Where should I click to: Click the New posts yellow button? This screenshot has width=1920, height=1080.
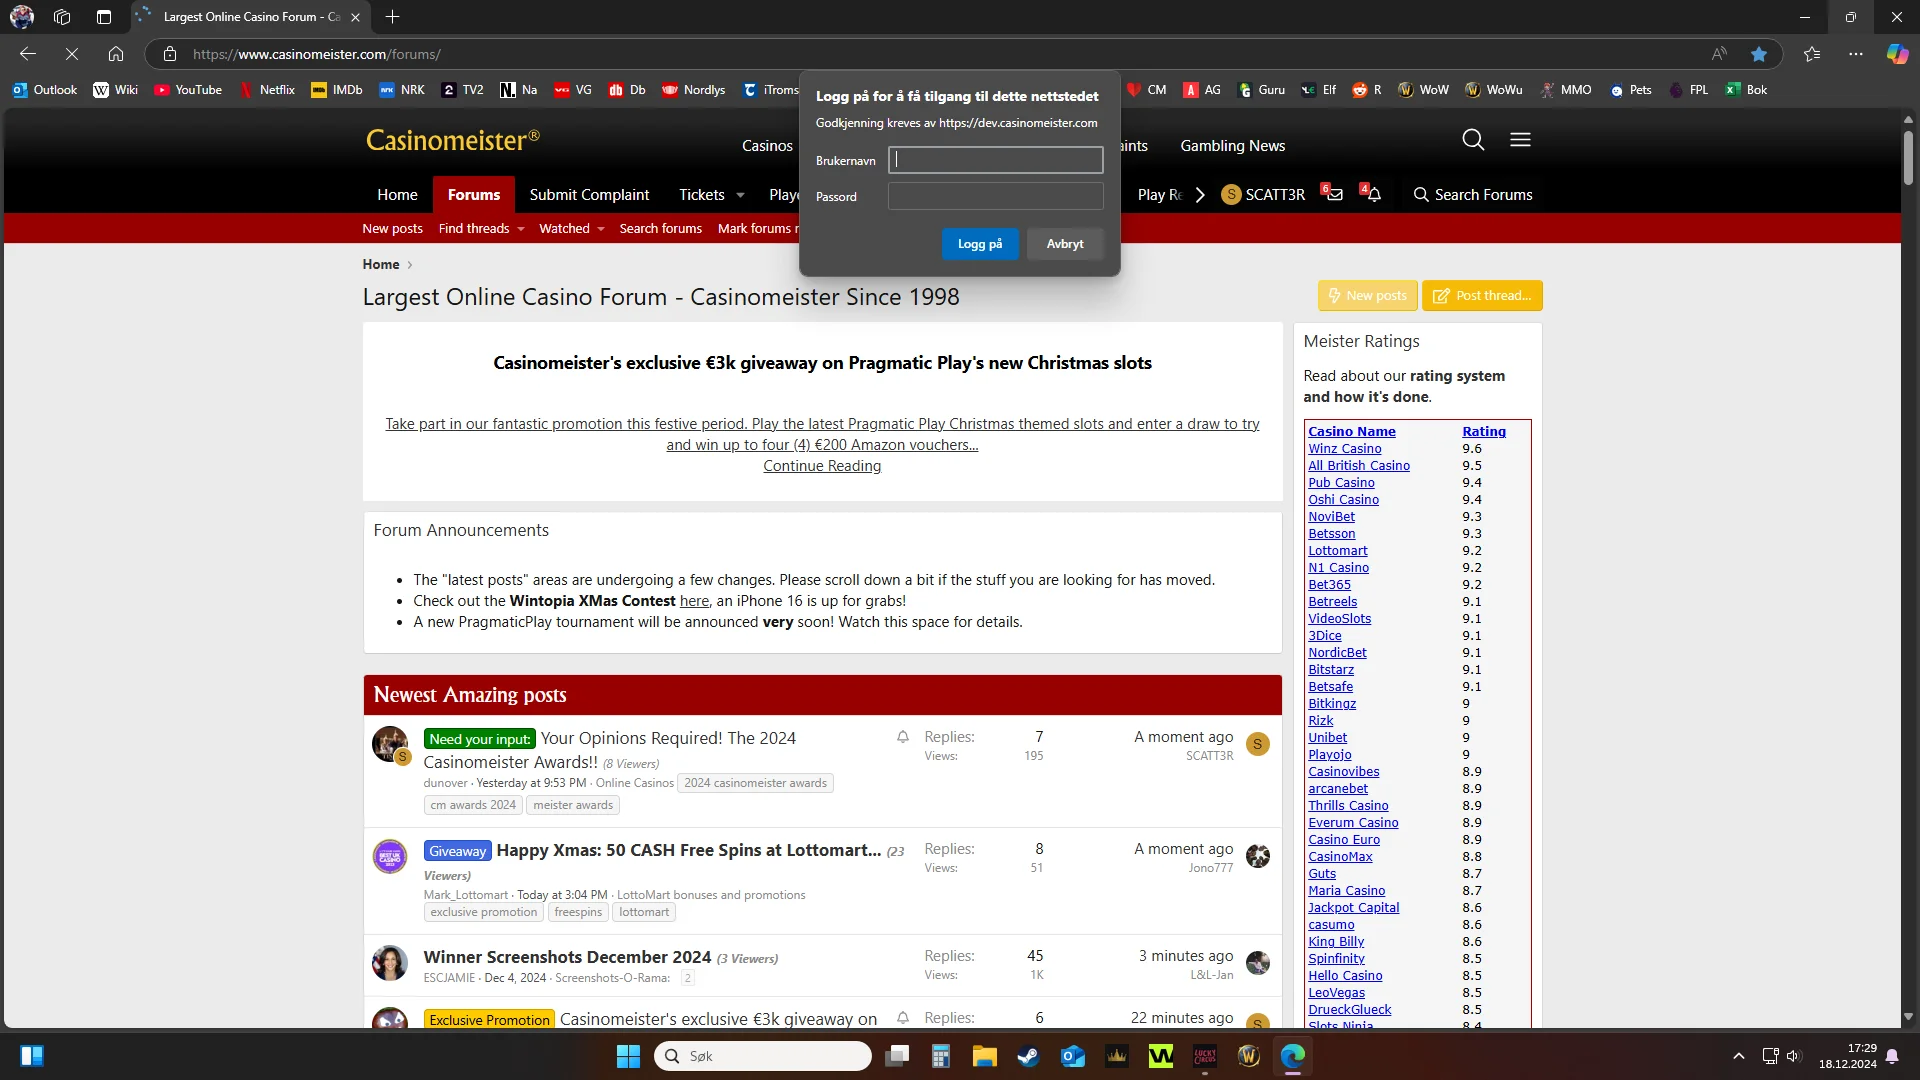click(1368, 296)
